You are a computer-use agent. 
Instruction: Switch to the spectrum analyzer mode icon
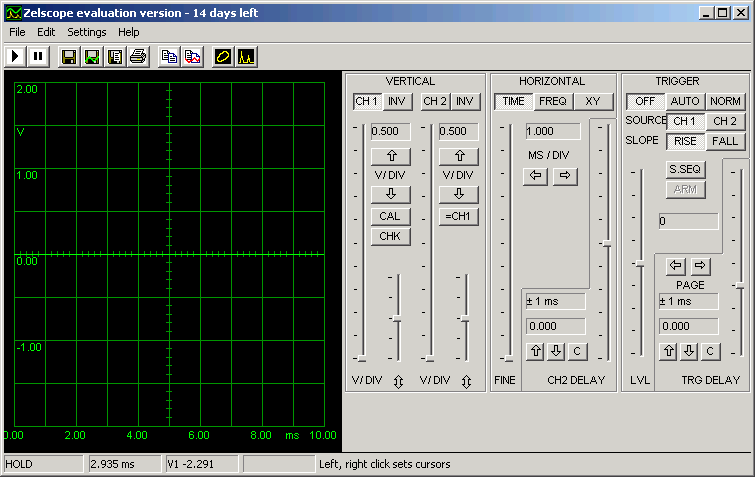pyautogui.click(x=246, y=57)
